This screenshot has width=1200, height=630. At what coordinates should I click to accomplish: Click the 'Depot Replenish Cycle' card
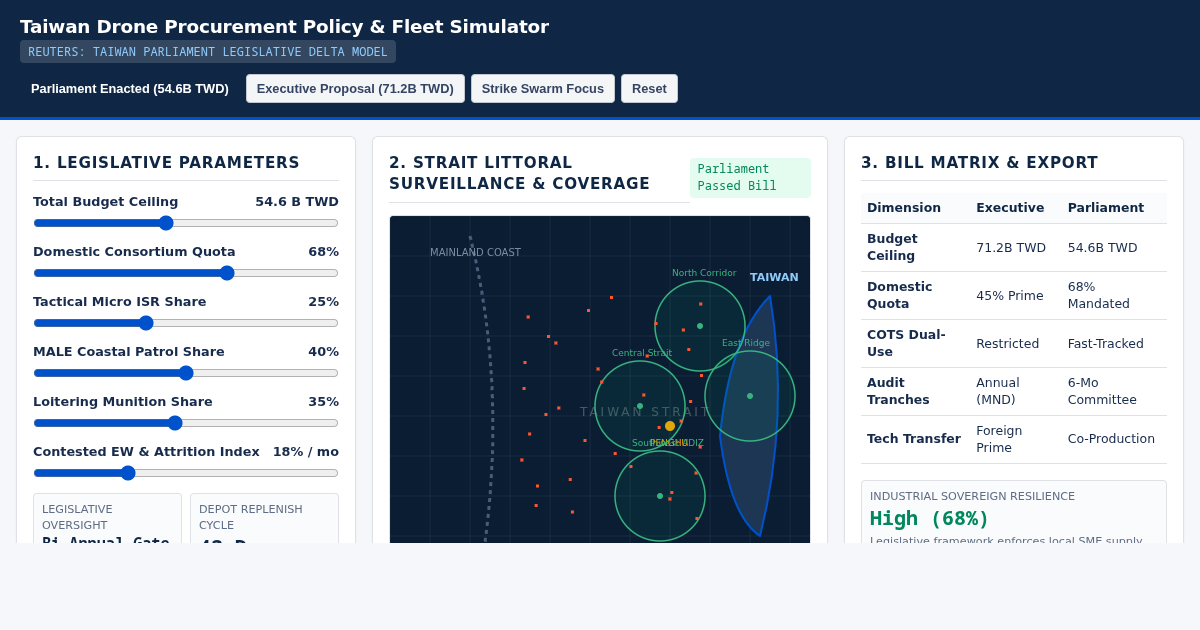pyautogui.click(x=265, y=519)
